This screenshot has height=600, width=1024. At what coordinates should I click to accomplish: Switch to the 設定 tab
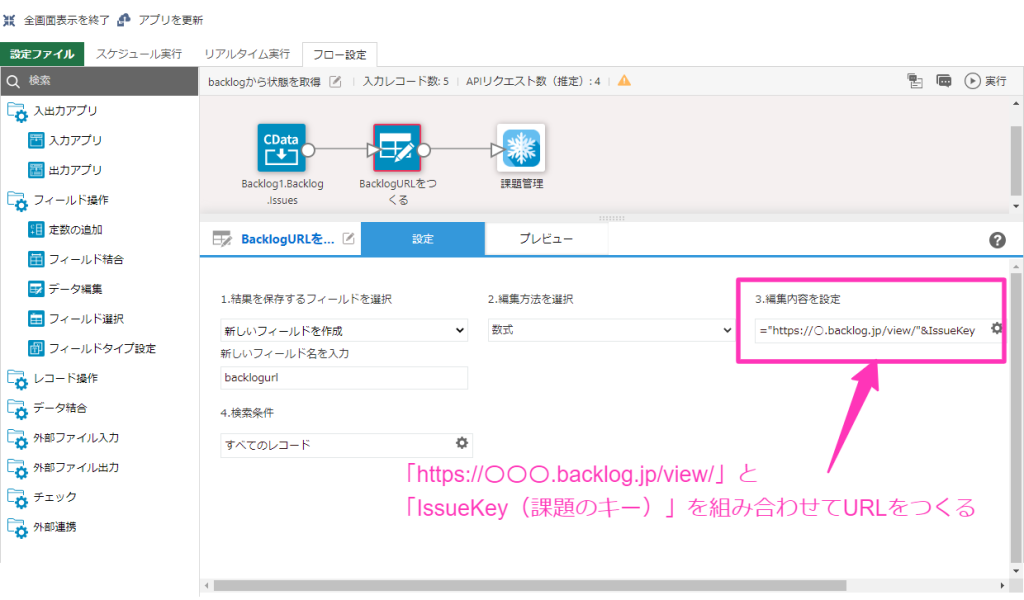point(423,239)
